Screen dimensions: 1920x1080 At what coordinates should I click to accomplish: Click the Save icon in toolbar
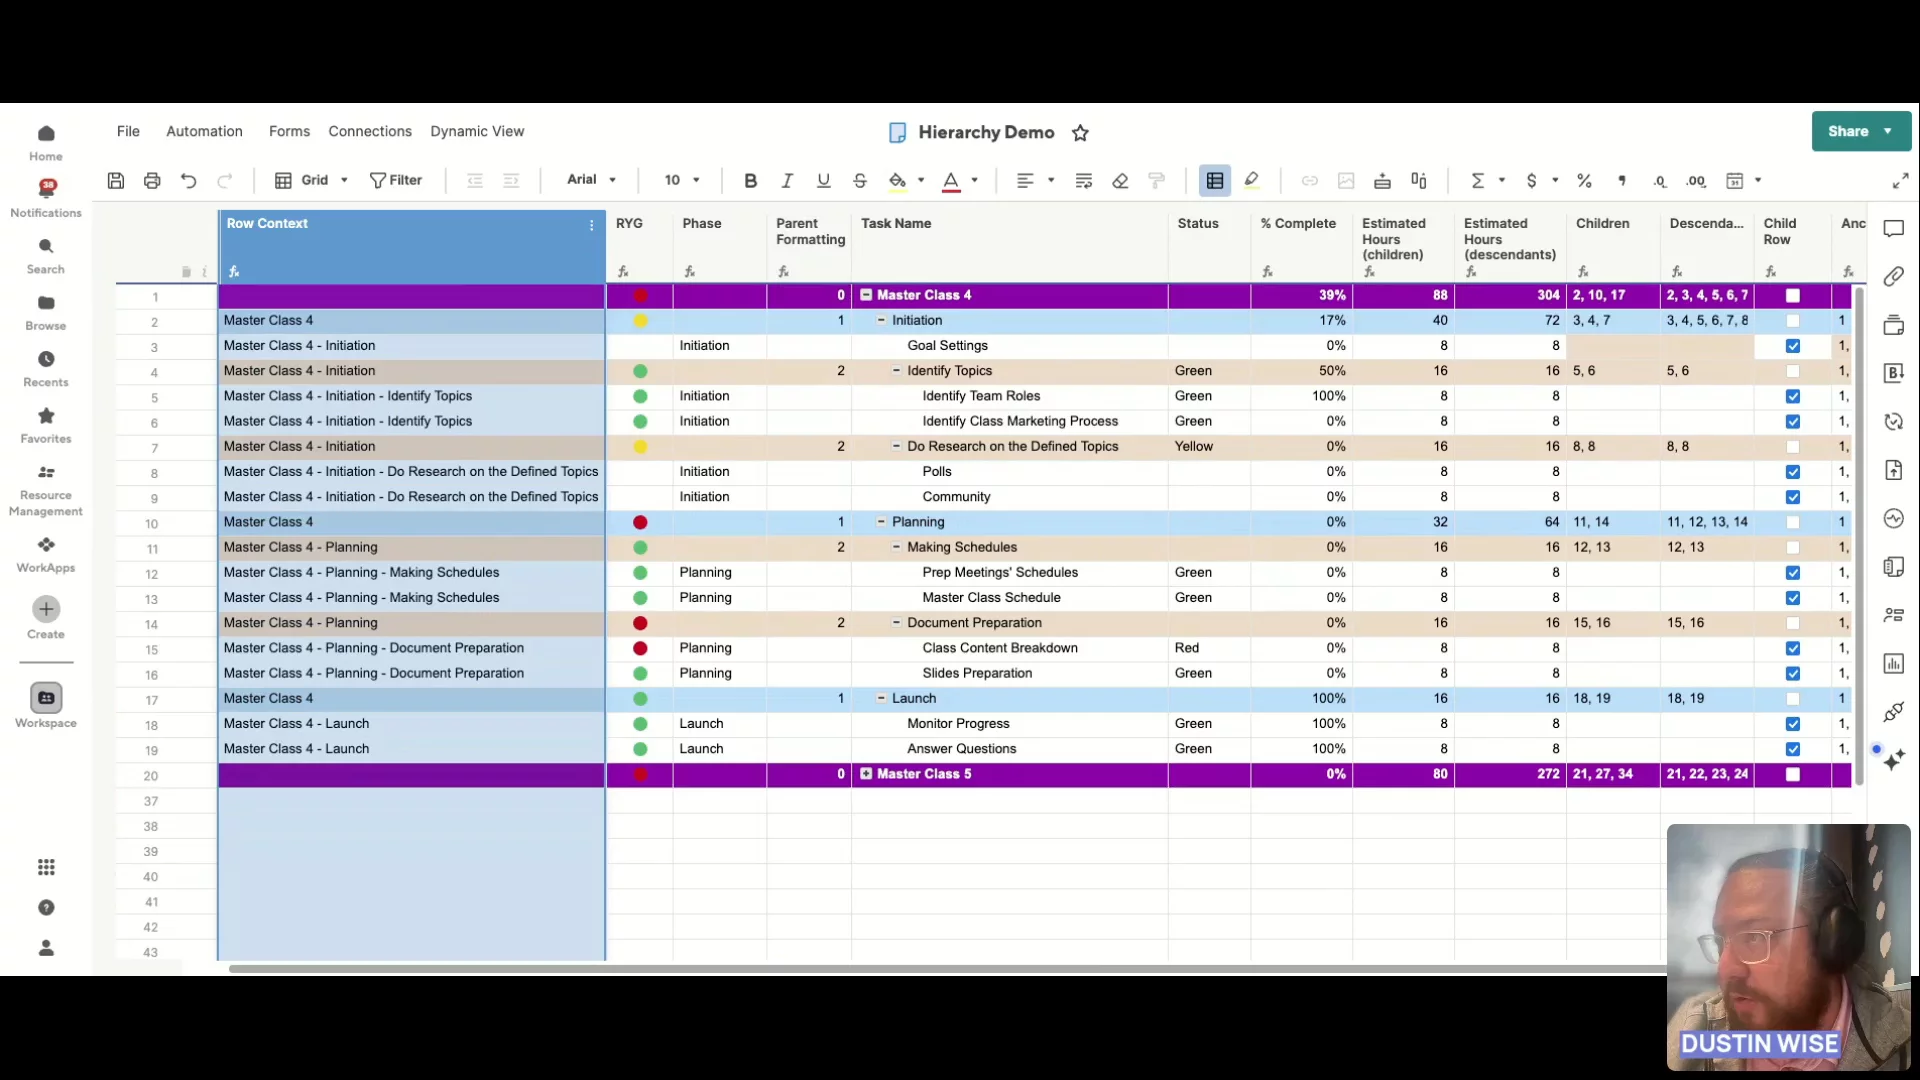click(116, 181)
